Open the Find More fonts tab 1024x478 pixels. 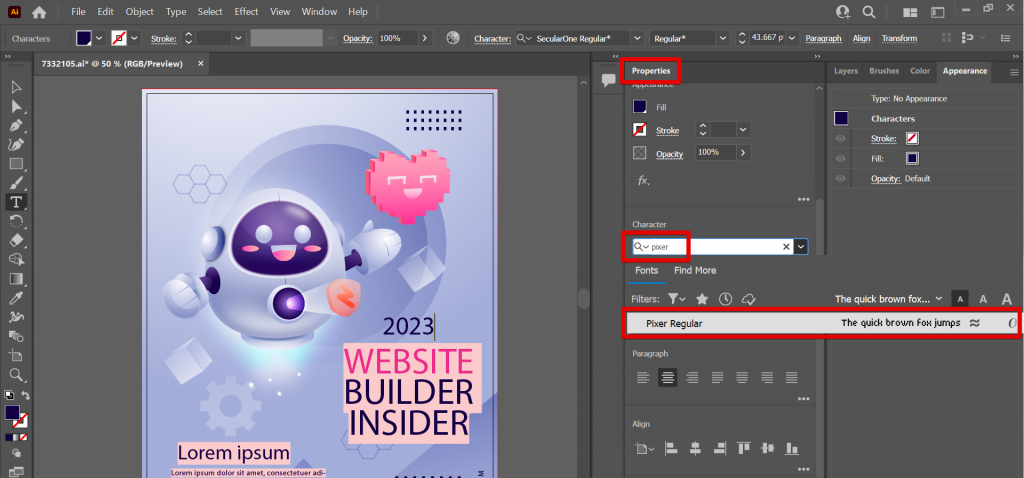pos(694,270)
